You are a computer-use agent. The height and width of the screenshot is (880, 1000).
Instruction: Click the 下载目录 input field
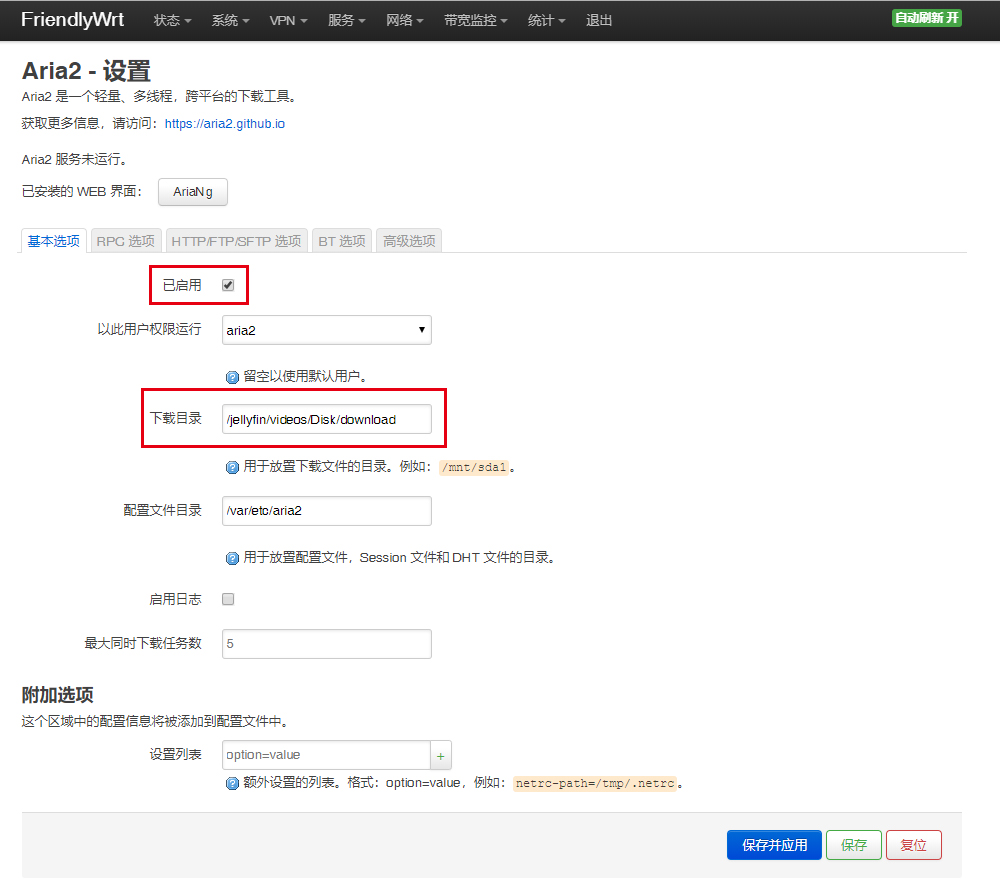[x=327, y=420]
